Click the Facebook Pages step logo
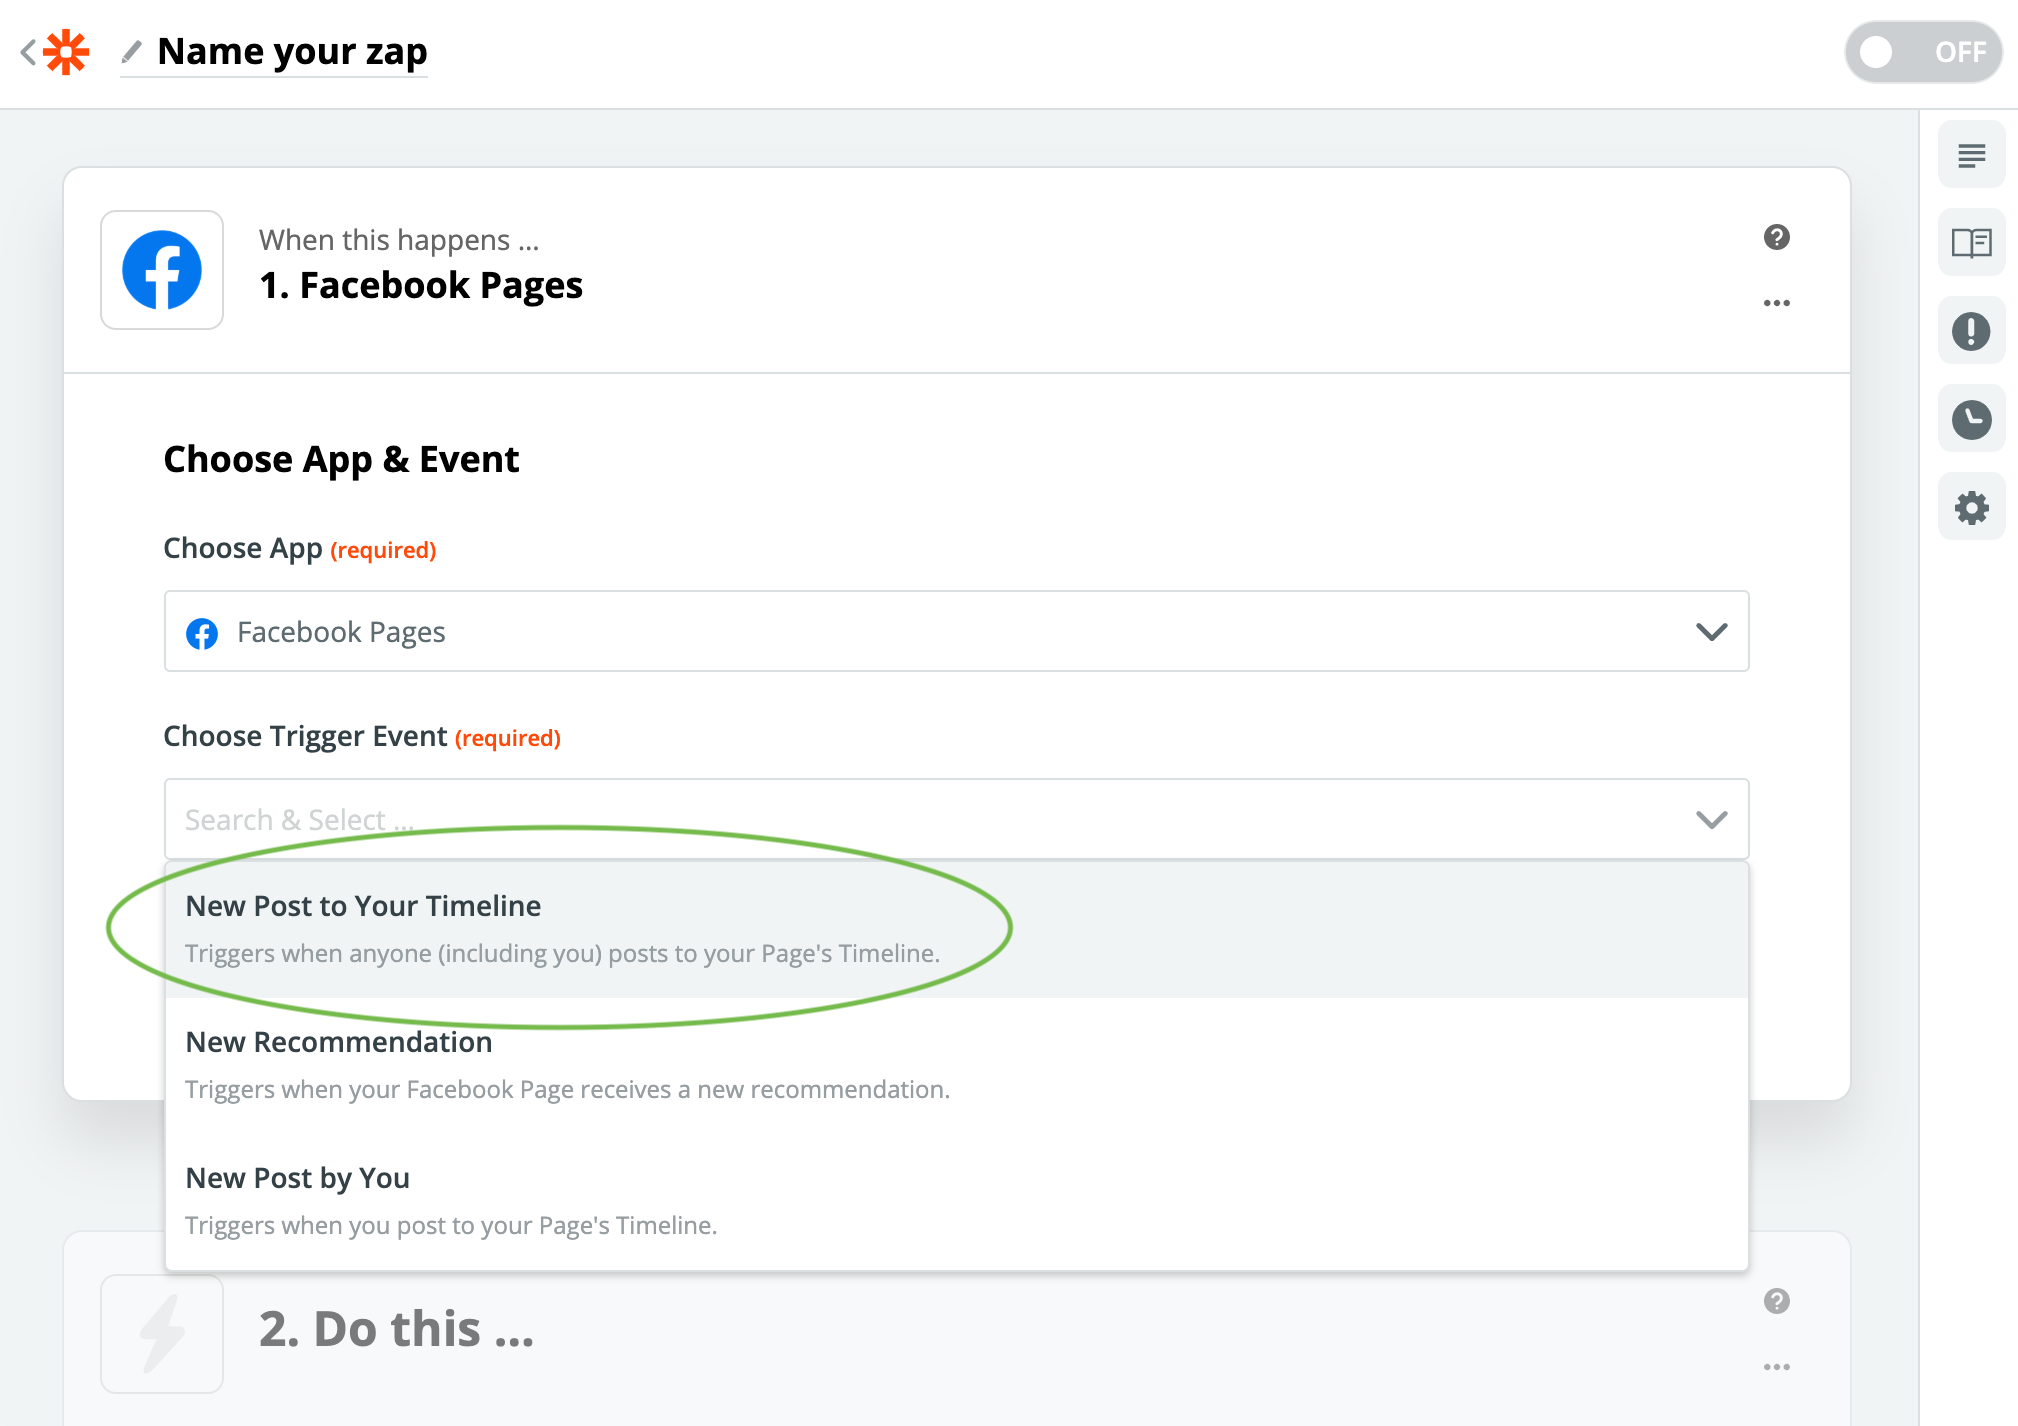Viewport: 2018px width, 1426px height. click(162, 270)
